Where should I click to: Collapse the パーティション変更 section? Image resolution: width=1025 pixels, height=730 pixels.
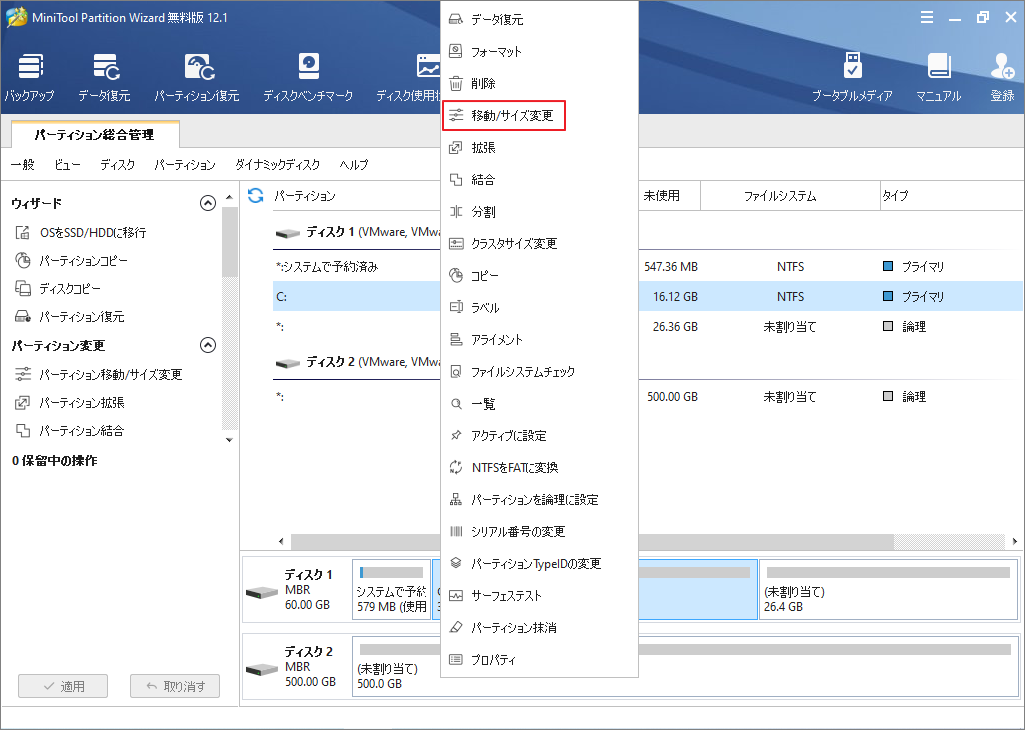(x=208, y=345)
